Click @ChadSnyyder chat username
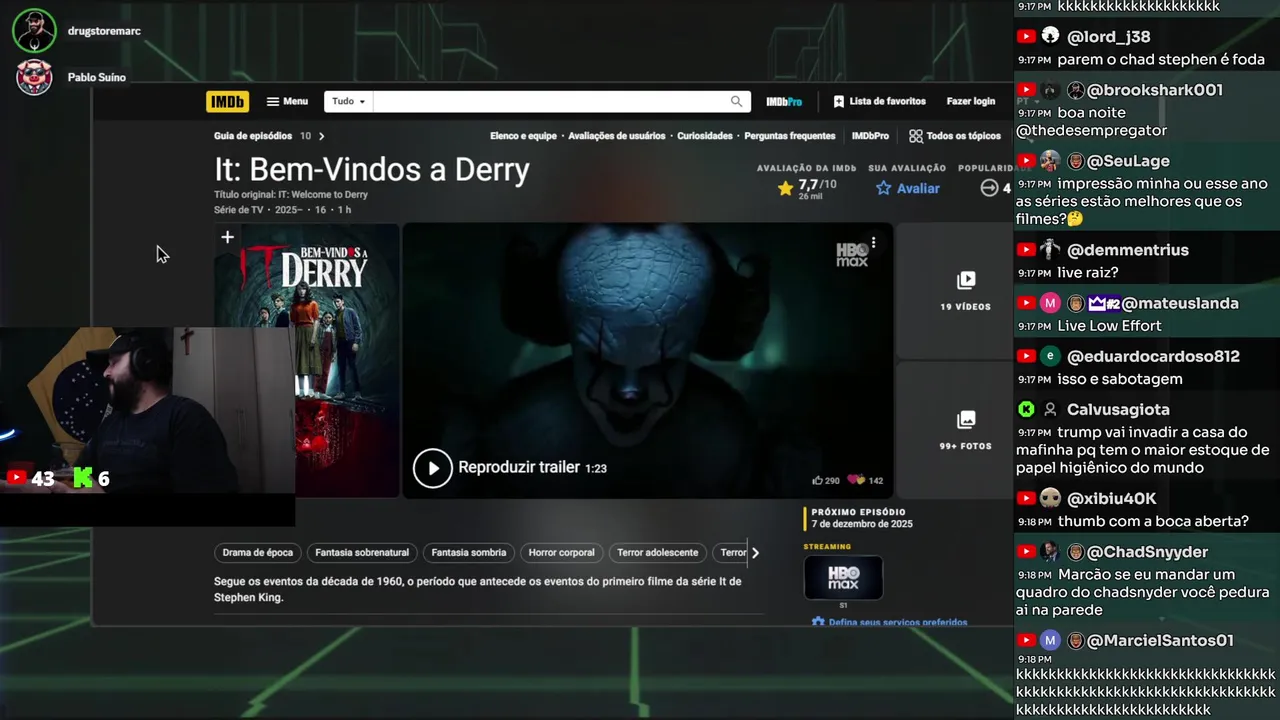This screenshot has width=1280, height=720. [x=1147, y=552]
